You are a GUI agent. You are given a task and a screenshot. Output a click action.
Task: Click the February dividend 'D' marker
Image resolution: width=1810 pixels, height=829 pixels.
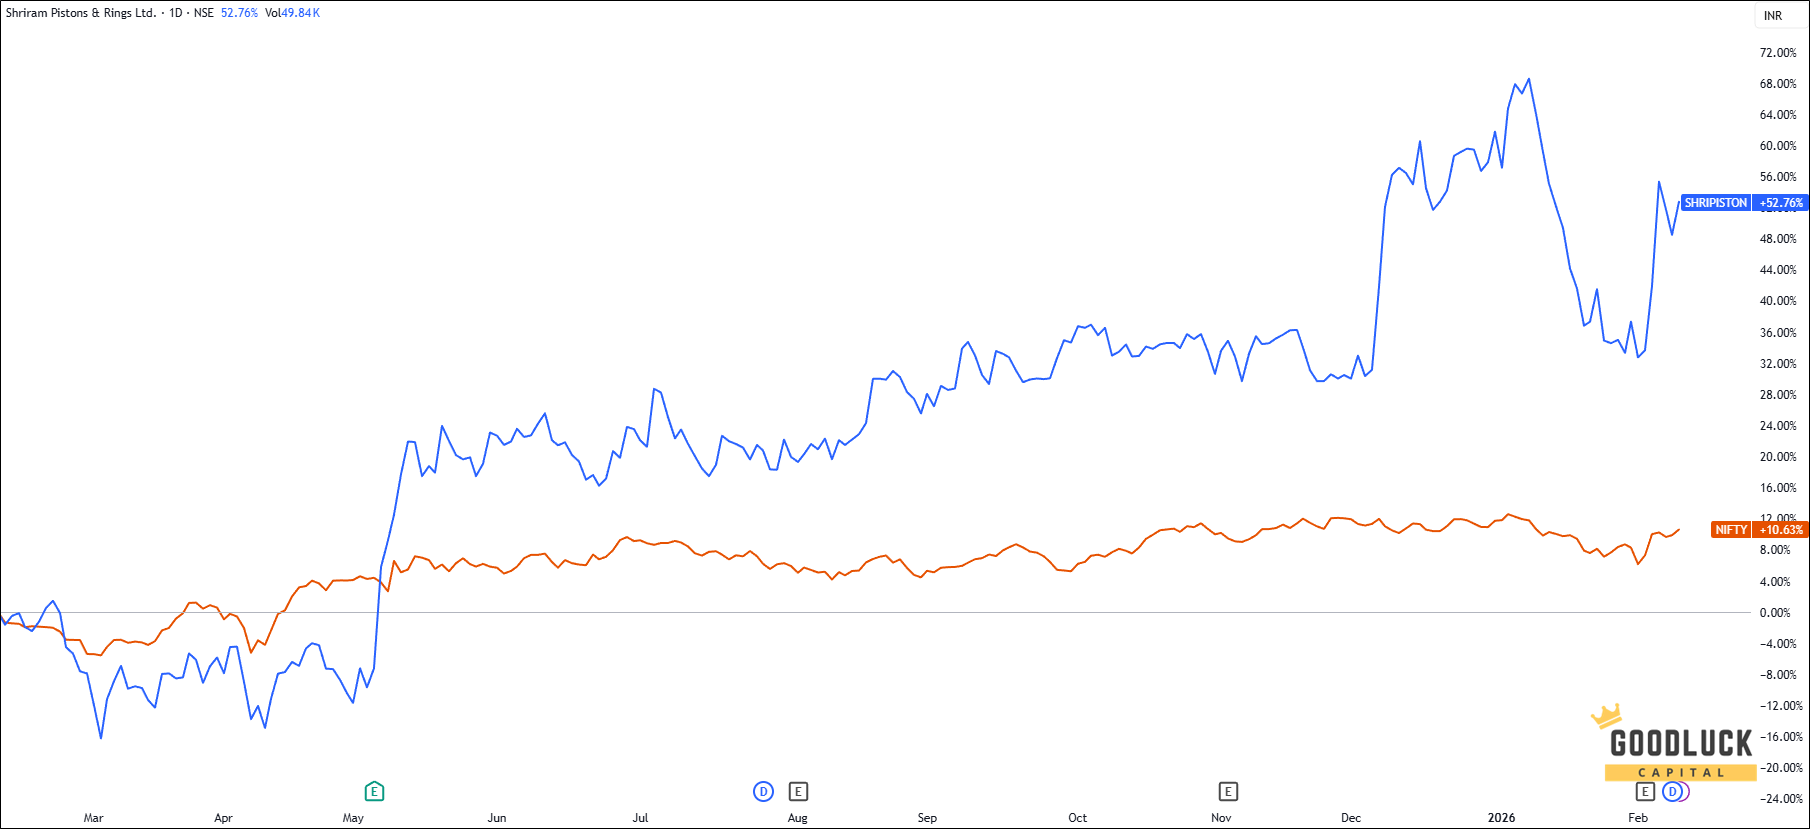pyautogui.click(x=1672, y=792)
